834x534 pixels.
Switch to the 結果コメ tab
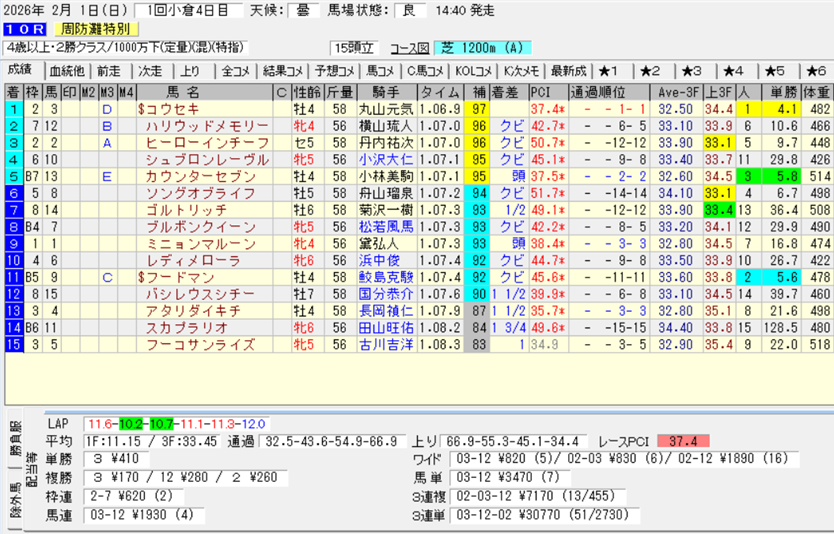(282, 70)
